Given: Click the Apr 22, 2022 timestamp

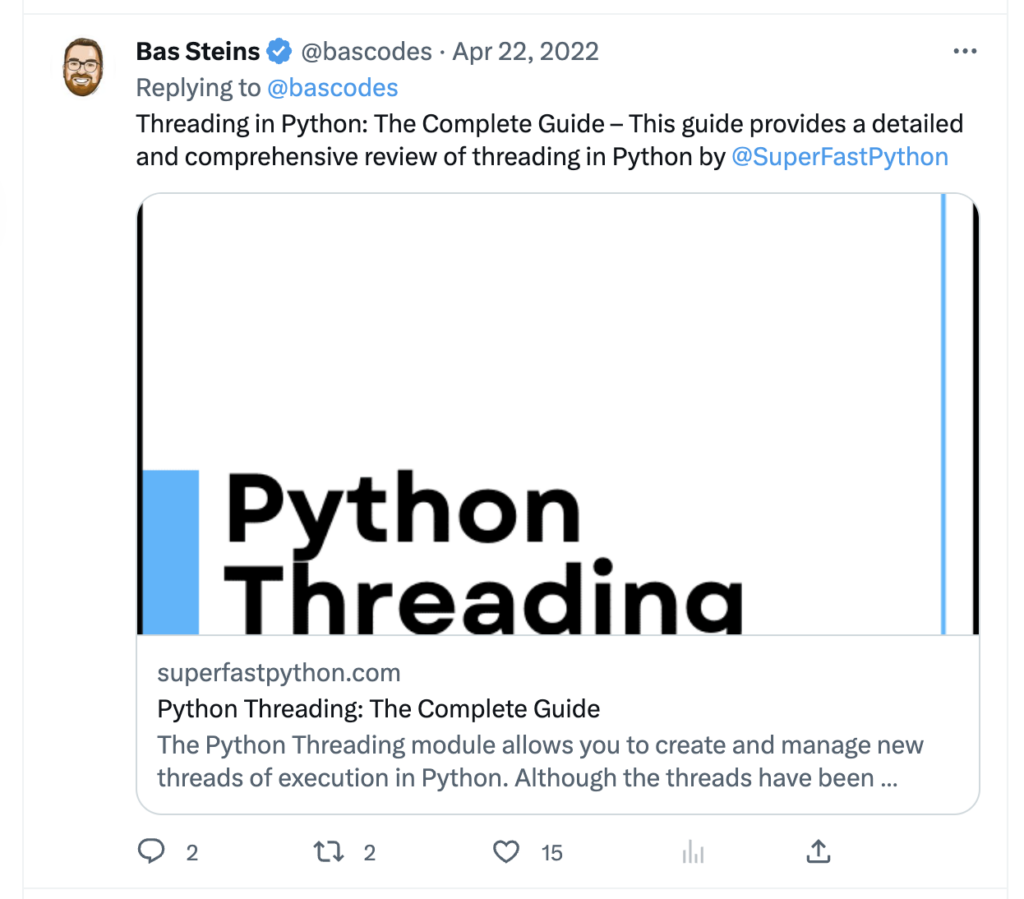Looking at the screenshot, I should pos(525,52).
